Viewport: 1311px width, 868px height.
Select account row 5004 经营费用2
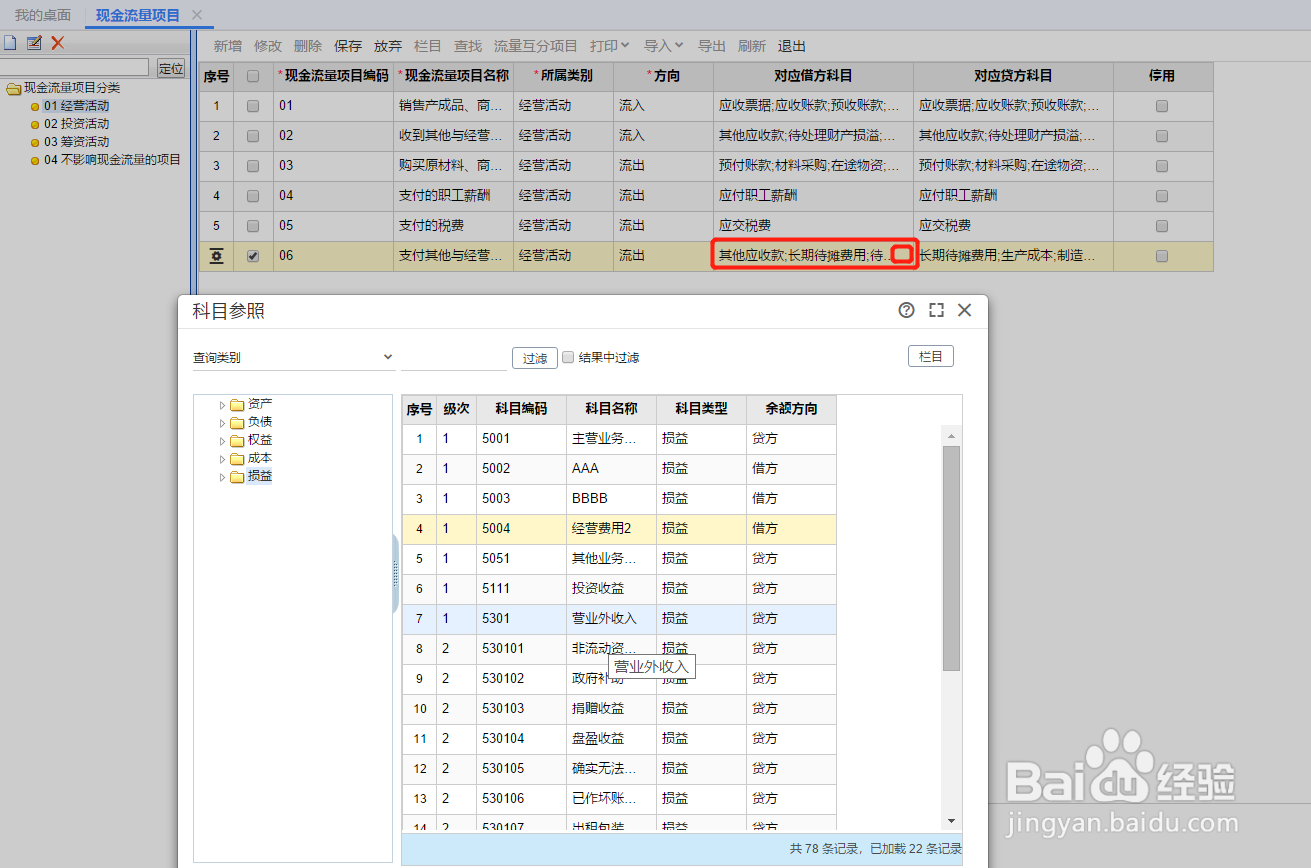pyautogui.click(x=619, y=529)
